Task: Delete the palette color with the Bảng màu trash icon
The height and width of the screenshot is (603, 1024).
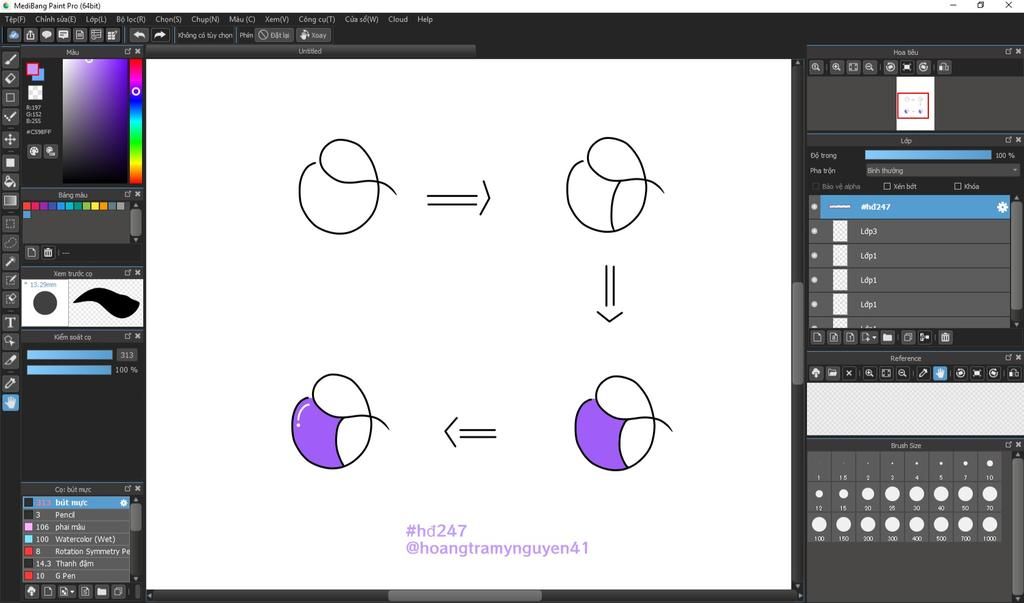Action: point(48,252)
